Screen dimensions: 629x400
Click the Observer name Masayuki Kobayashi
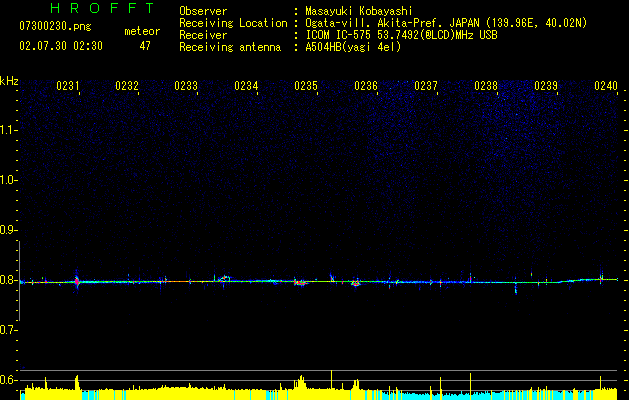(359, 11)
